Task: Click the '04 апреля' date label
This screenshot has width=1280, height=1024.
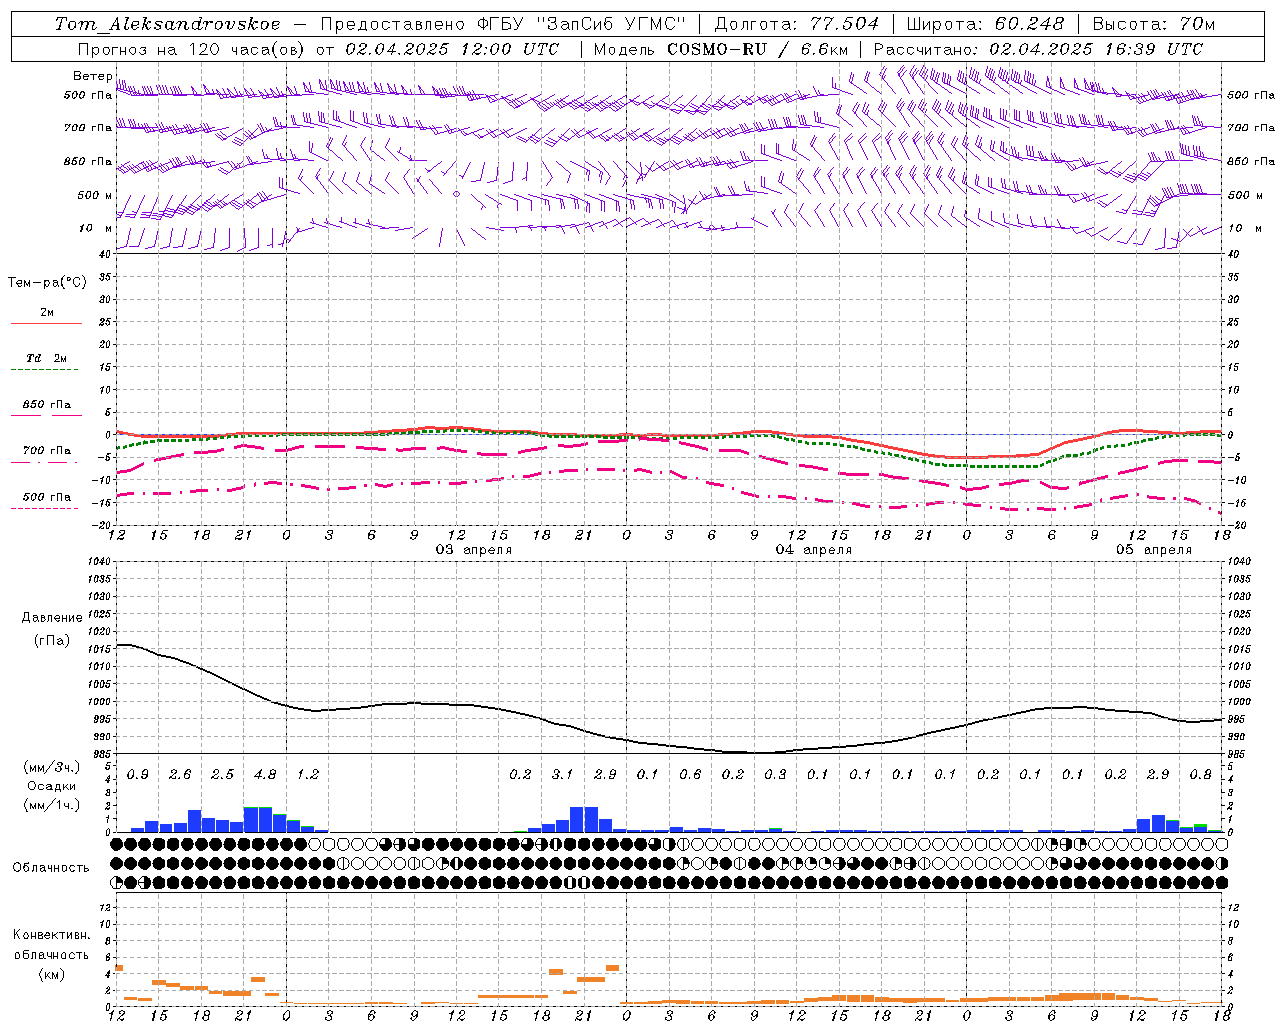Action: [x=814, y=550]
